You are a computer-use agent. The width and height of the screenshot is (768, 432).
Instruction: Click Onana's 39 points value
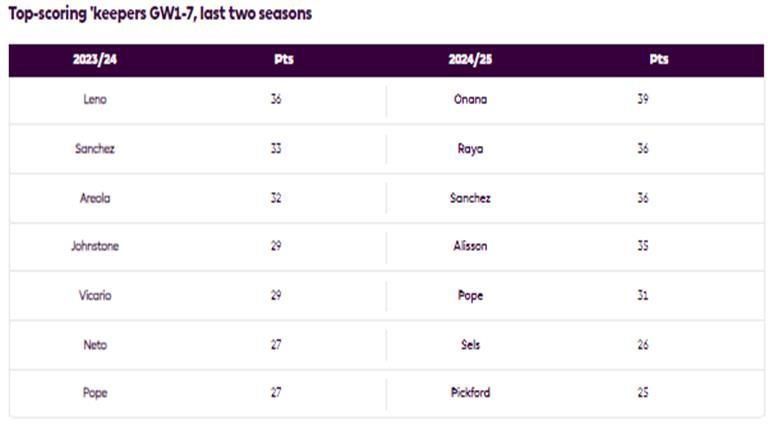643,100
